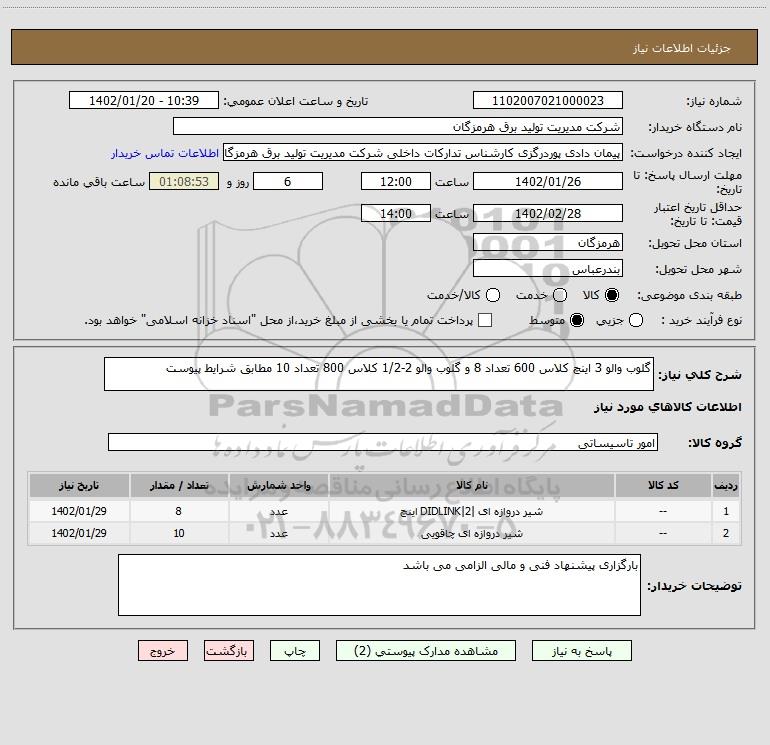Viewport: 770px width, 745px height.
Task: Click the جزئیات اطلاعات نیاز header title
Action: pos(682,48)
